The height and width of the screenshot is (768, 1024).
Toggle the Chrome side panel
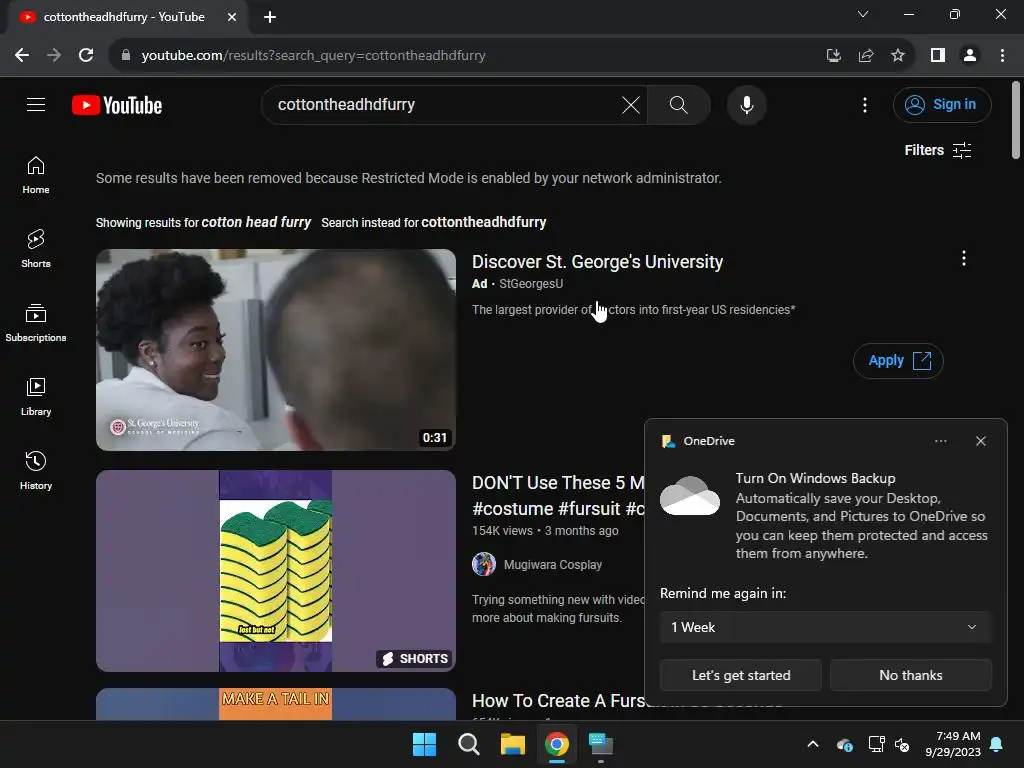tap(938, 56)
